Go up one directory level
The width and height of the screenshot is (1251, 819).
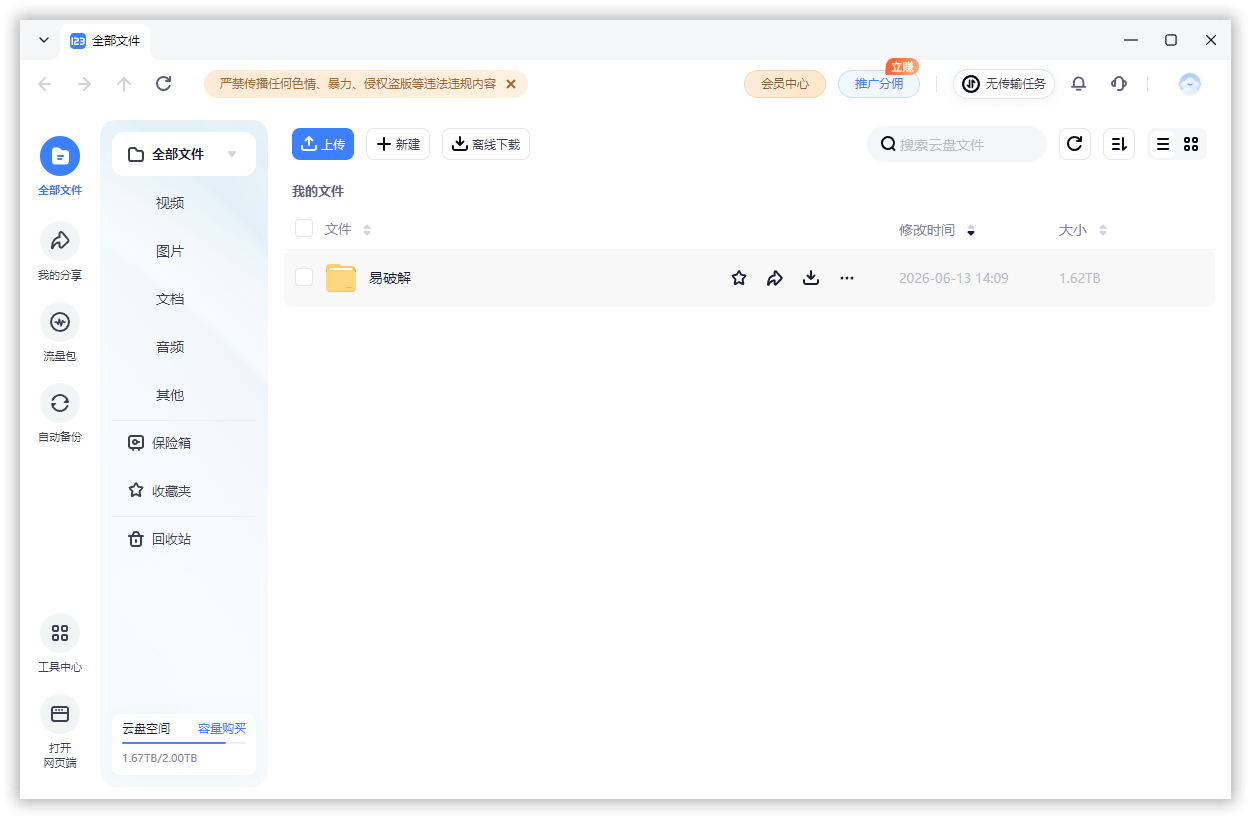click(x=124, y=84)
